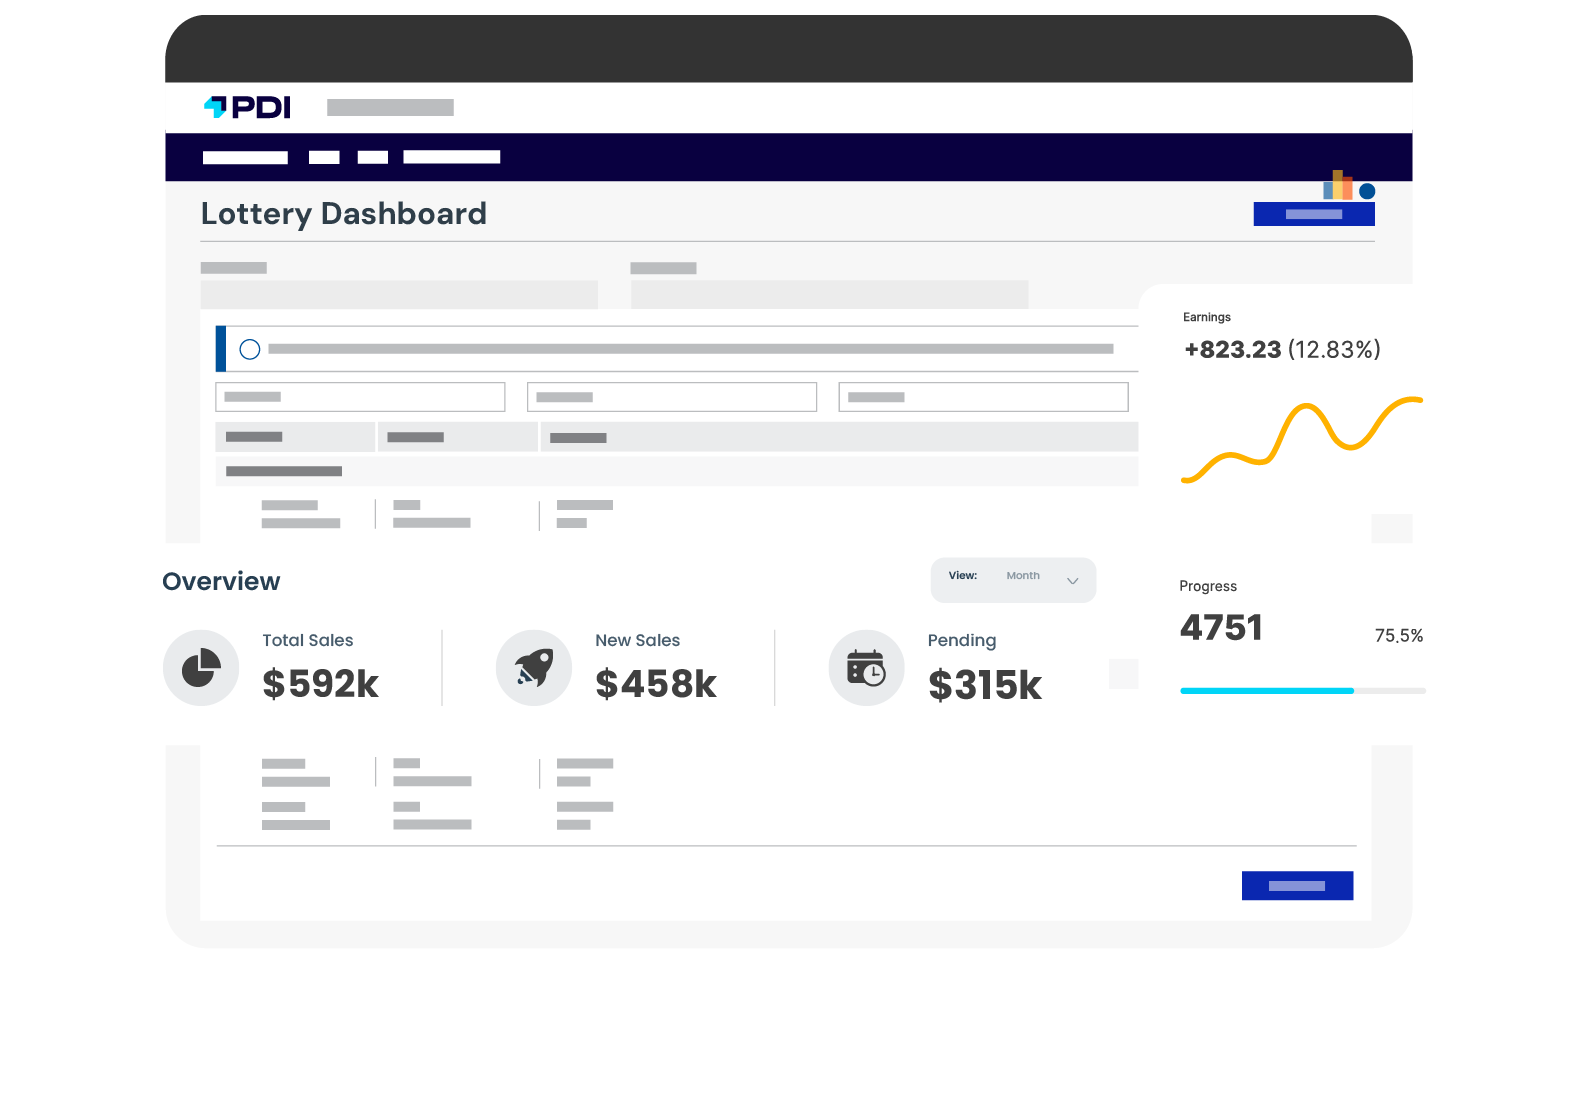The image size is (1569, 1103).
Task: Click the 4751 Progress number
Action: click(1221, 628)
